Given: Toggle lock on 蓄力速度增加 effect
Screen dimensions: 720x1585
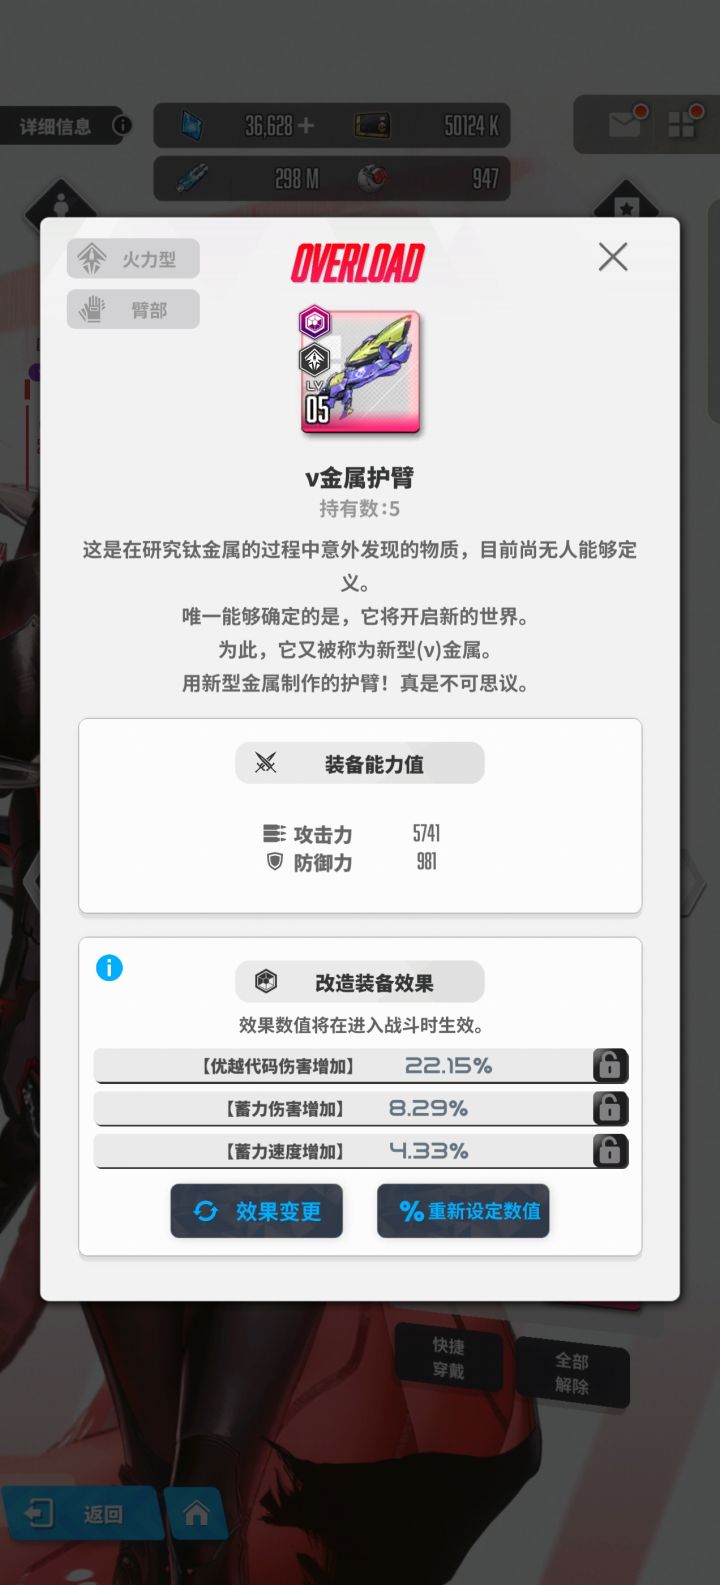Looking at the screenshot, I should coord(609,1151).
